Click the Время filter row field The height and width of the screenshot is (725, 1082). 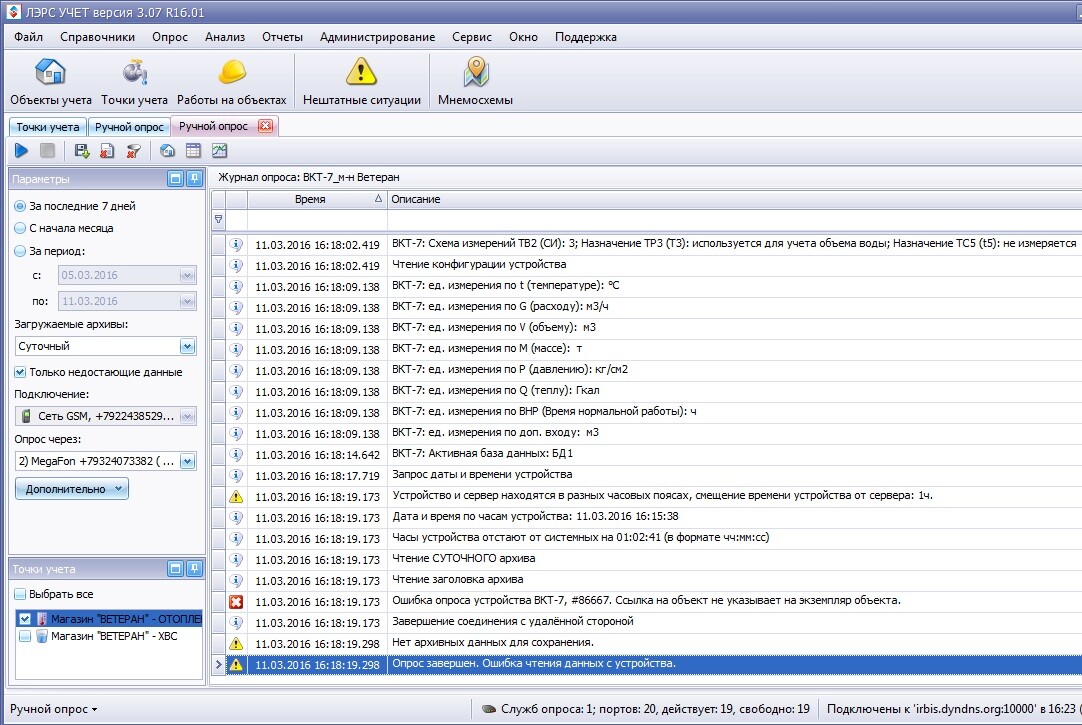[x=317, y=220]
